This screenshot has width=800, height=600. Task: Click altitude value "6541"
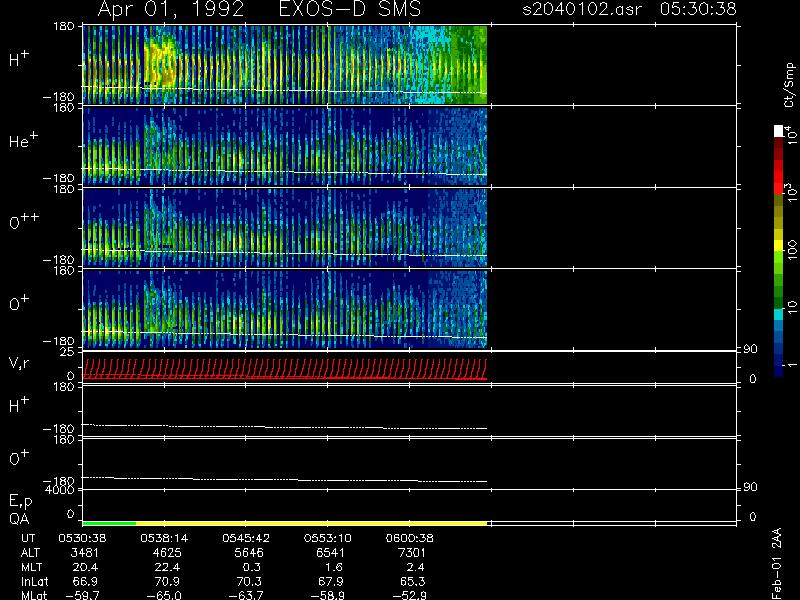[330, 553]
